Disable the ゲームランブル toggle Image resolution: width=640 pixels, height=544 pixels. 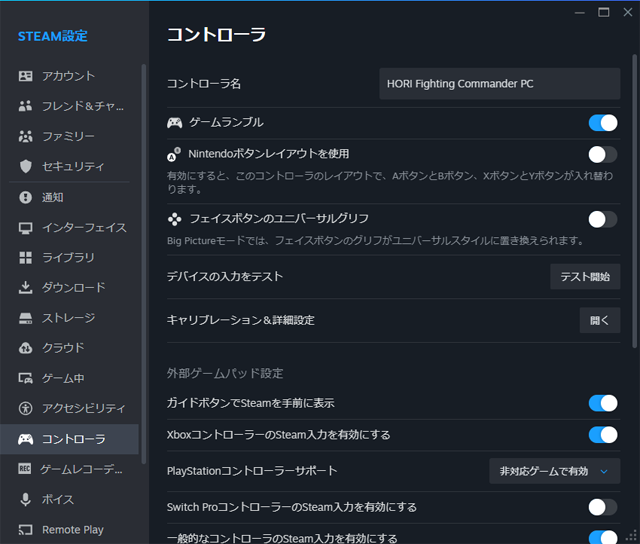click(x=603, y=123)
